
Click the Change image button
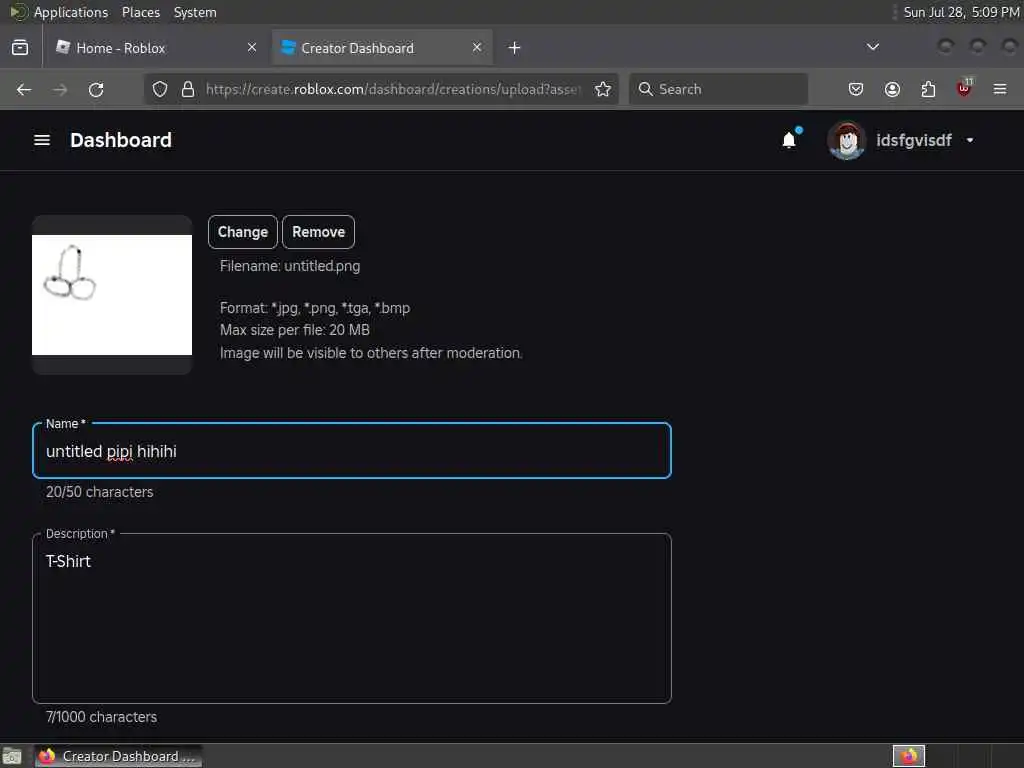[242, 232]
